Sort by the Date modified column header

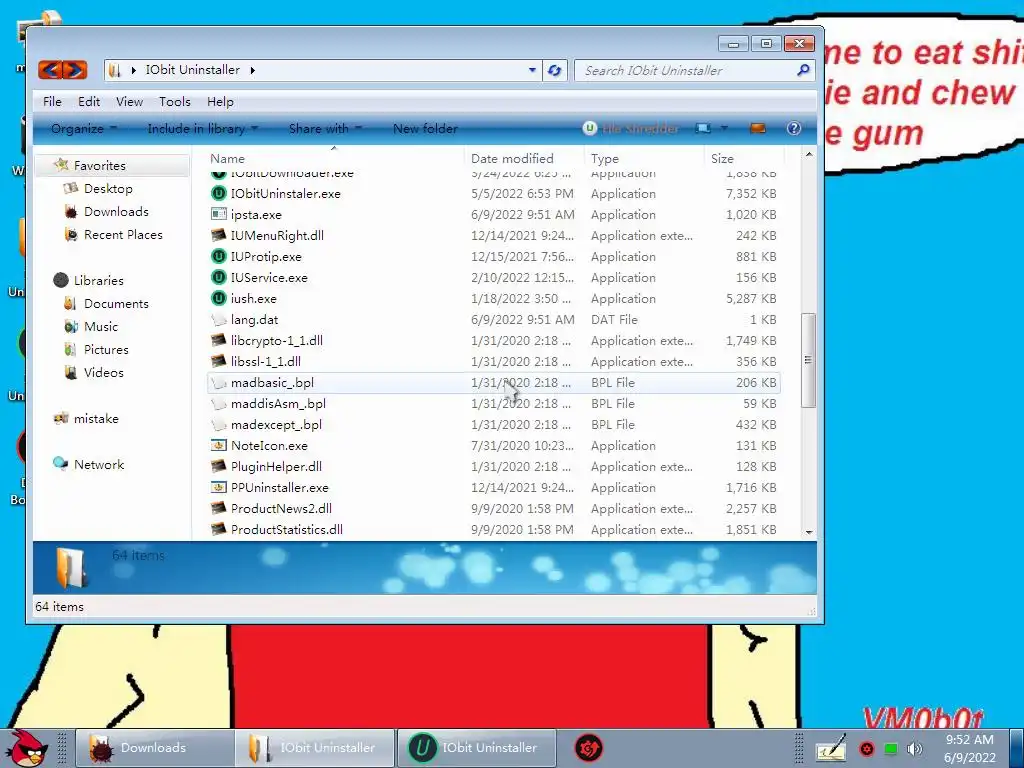click(x=524, y=158)
